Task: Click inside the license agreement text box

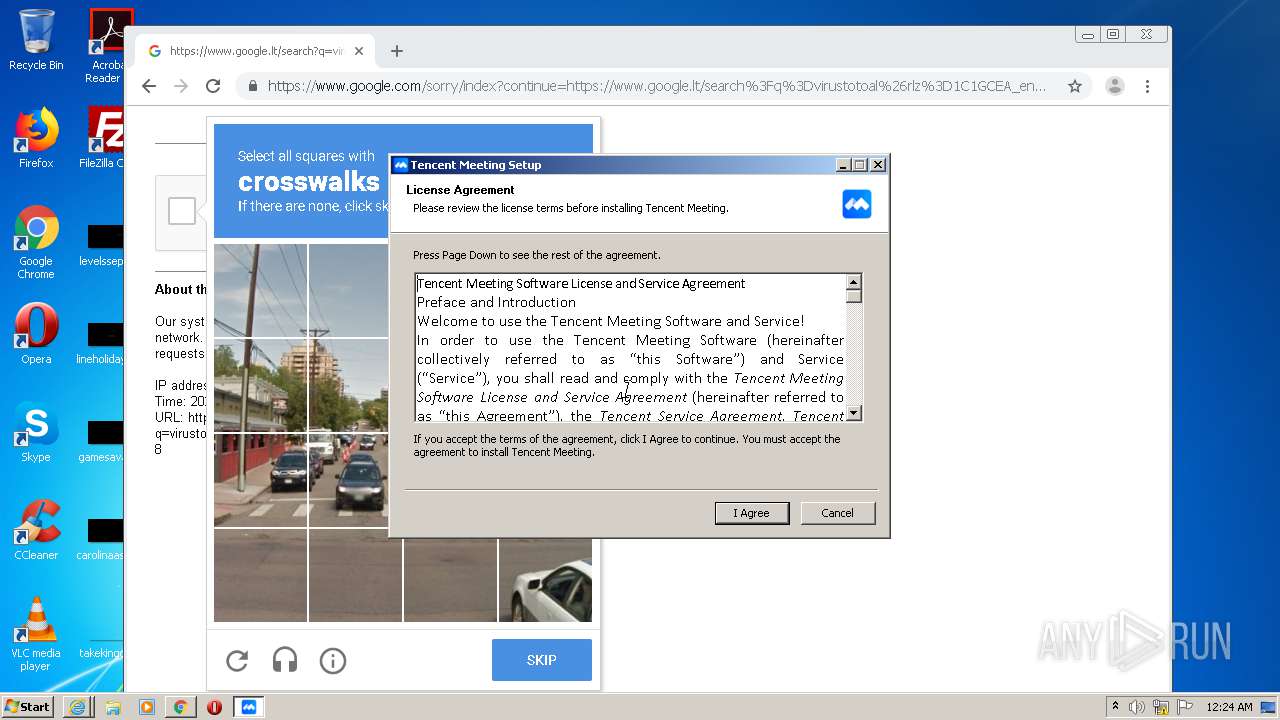Action: coord(630,348)
